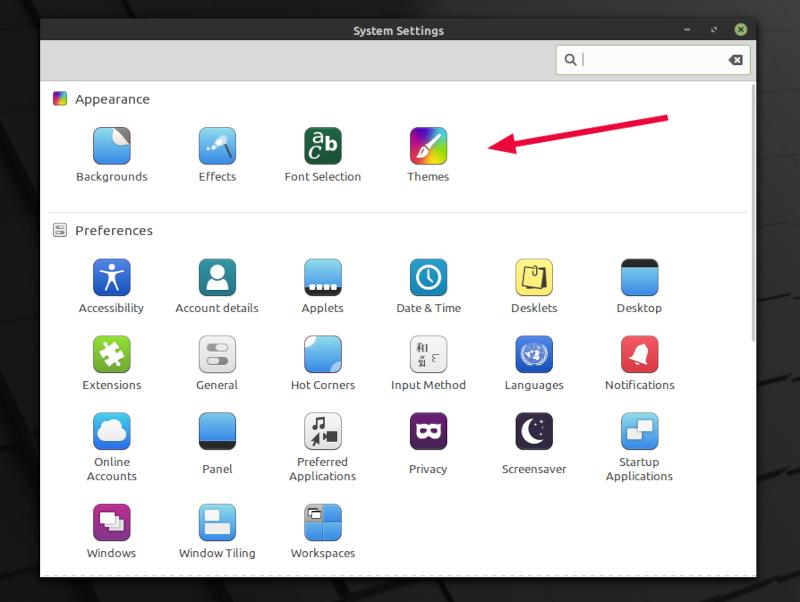Clear the search field text
Viewport: 800px width, 602px height.
(x=735, y=60)
